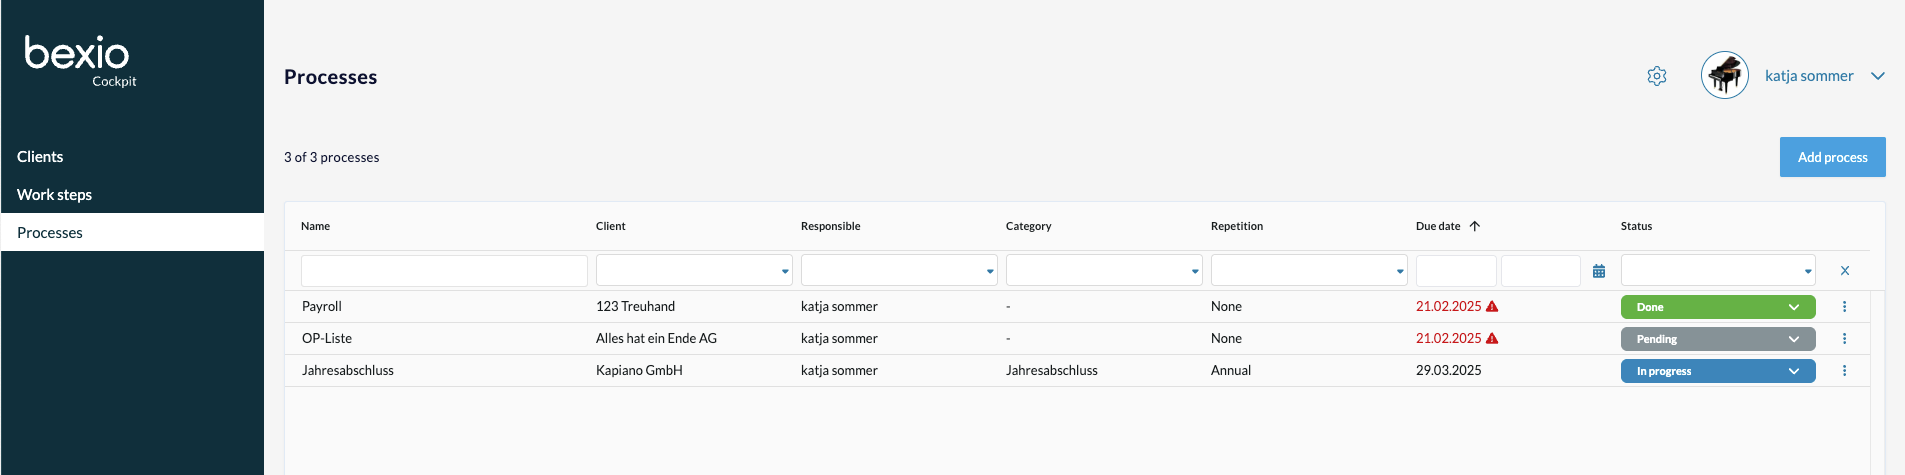Open the three-dot menu for OP-Liste
The height and width of the screenshot is (475, 1905).
coord(1844,339)
